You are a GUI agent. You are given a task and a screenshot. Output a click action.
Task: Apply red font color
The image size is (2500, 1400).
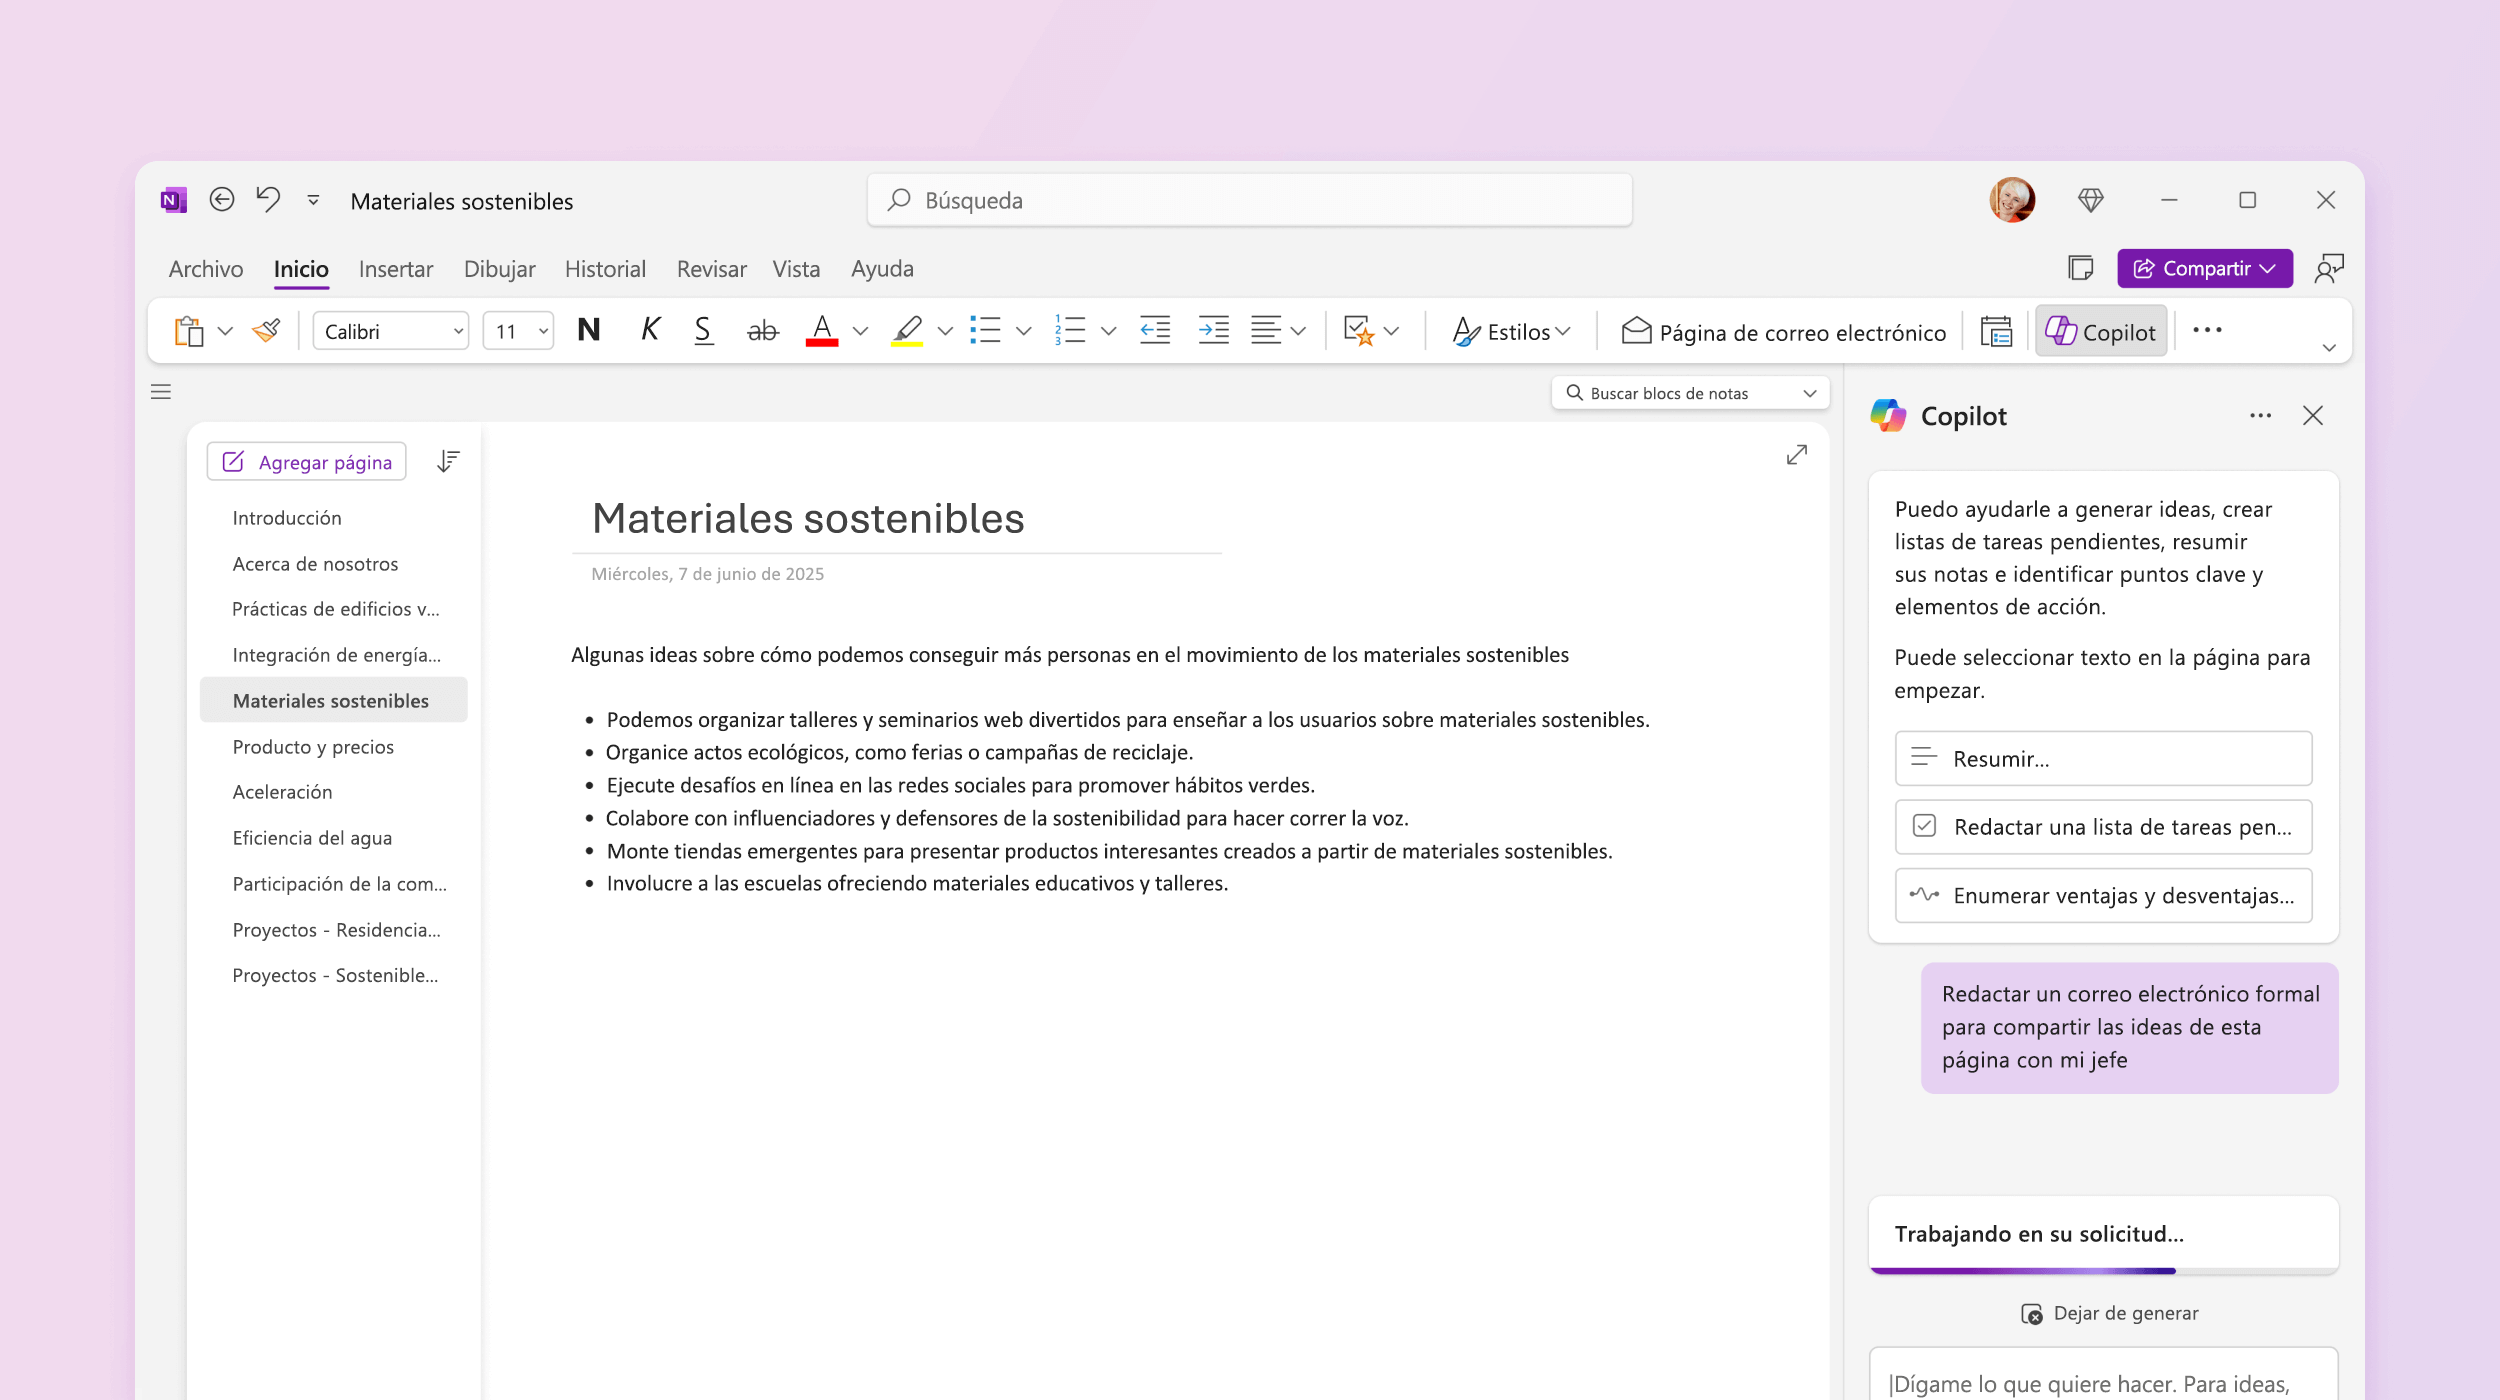click(x=822, y=330)
